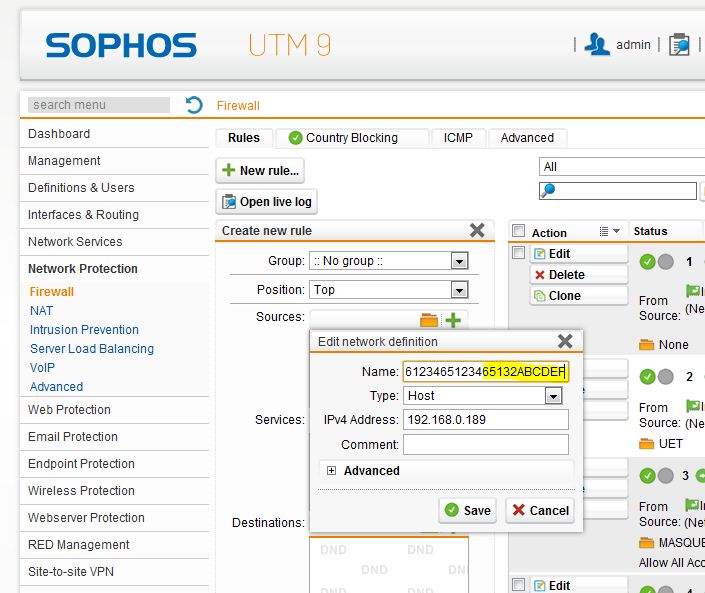Screen dimensions: 705x593
Task: Close the Create new rule panel
Action: (x=477, y=231)
